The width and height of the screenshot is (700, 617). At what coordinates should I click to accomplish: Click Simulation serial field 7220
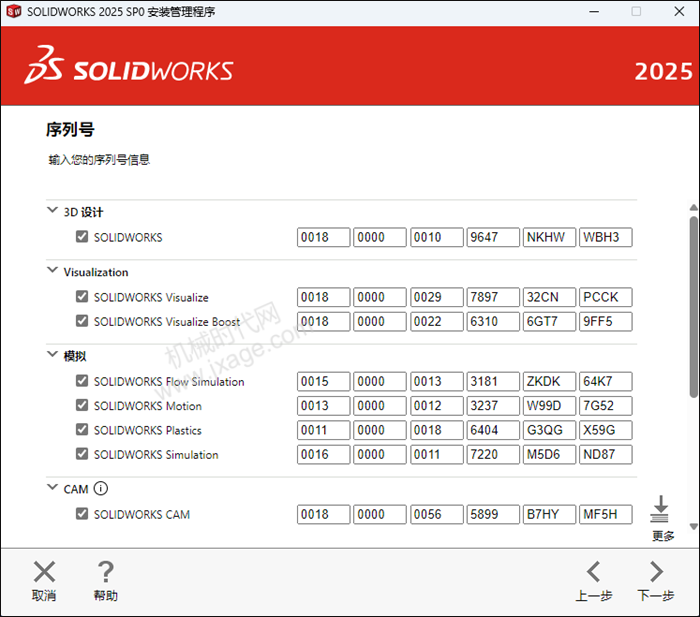(x=493, y=454)
